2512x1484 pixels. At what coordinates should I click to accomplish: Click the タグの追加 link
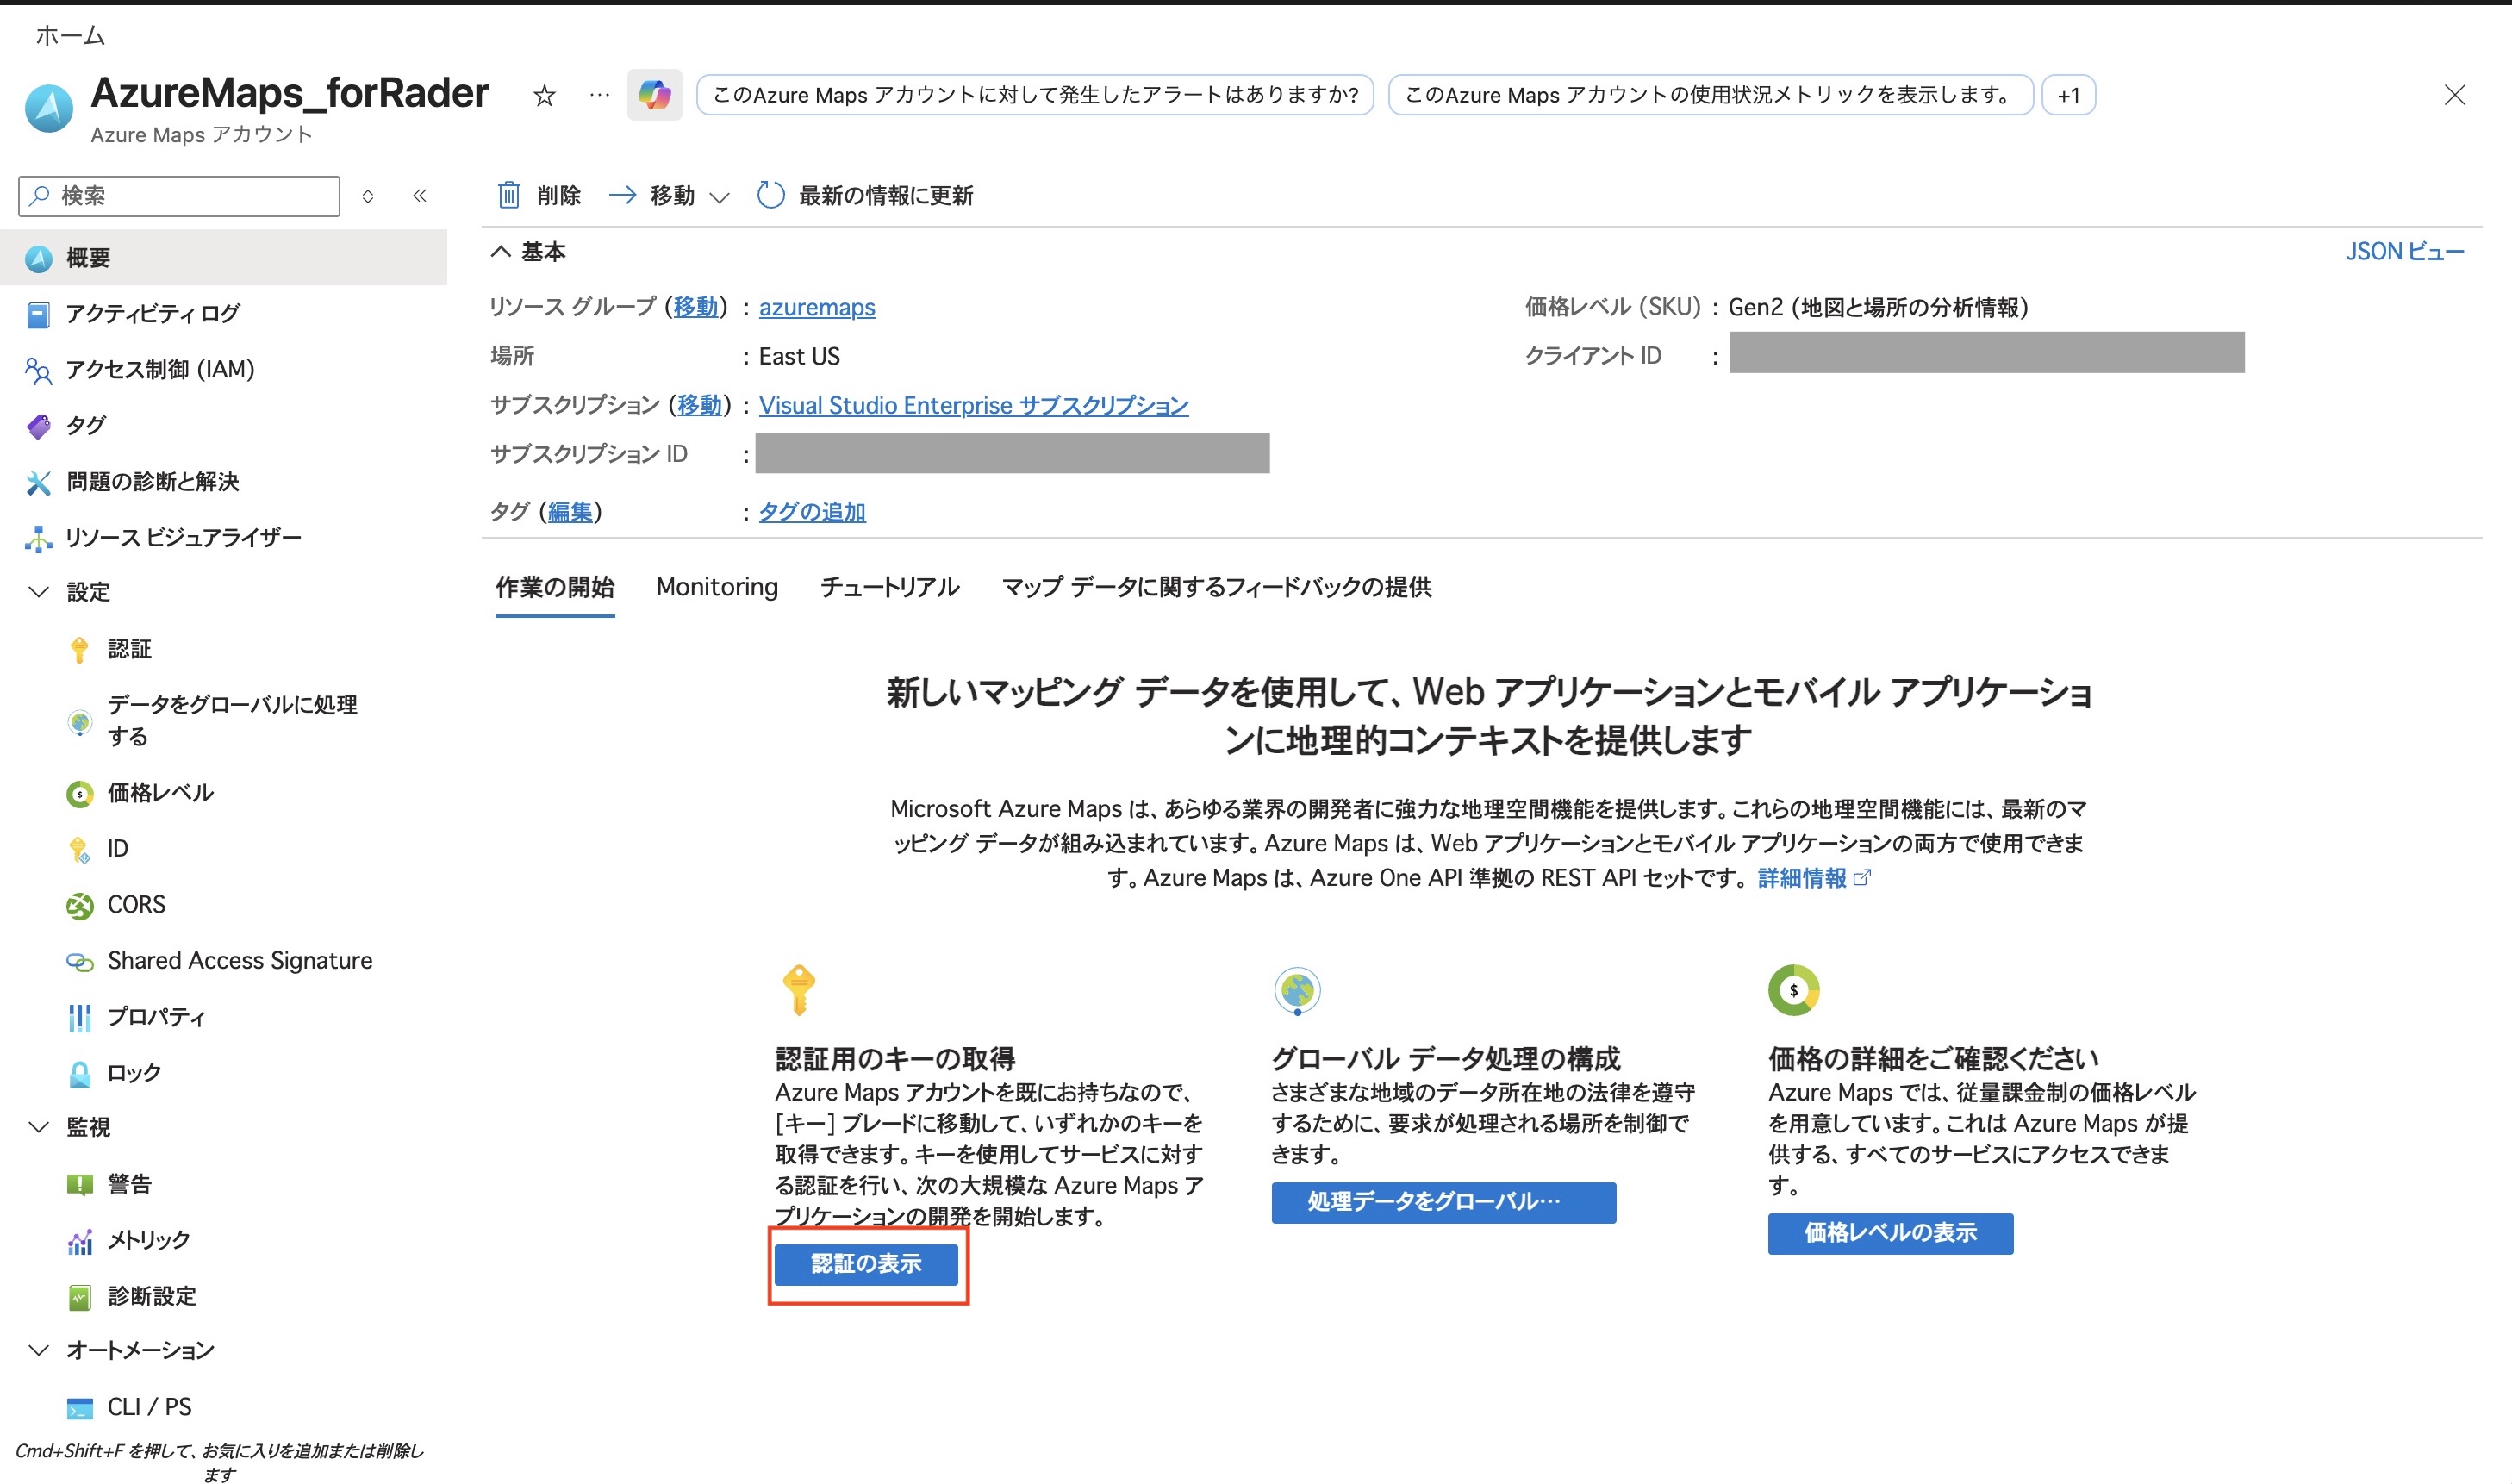click(812, 512)
